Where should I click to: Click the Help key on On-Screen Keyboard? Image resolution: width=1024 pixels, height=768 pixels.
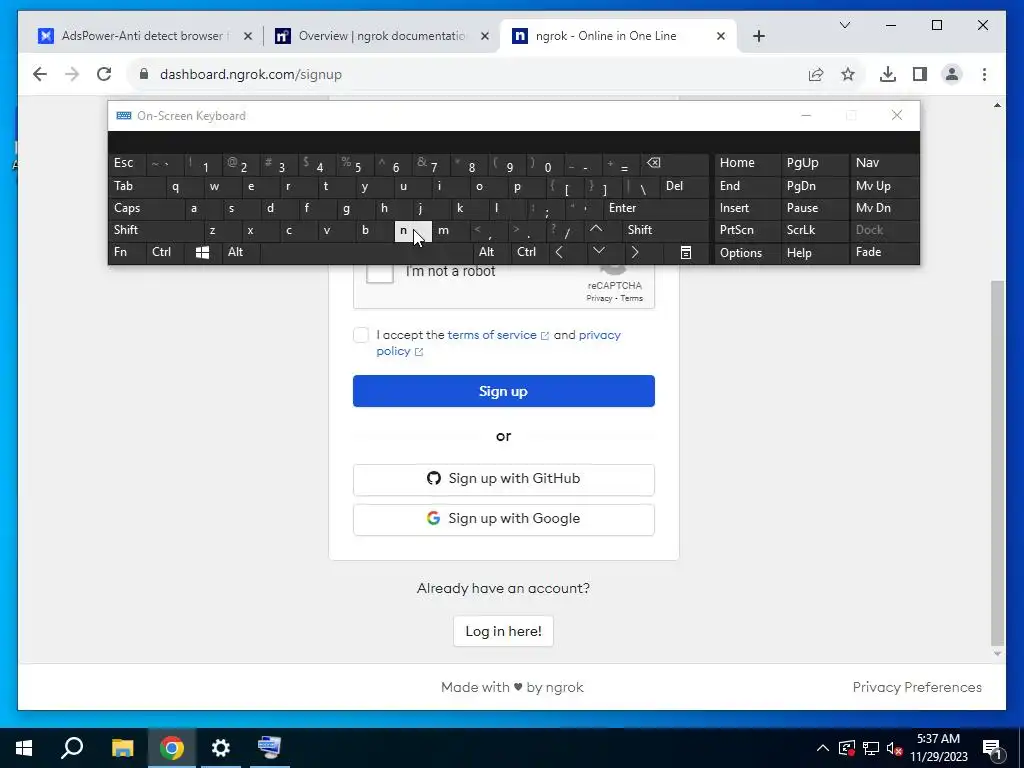click(x=814, y=252)
